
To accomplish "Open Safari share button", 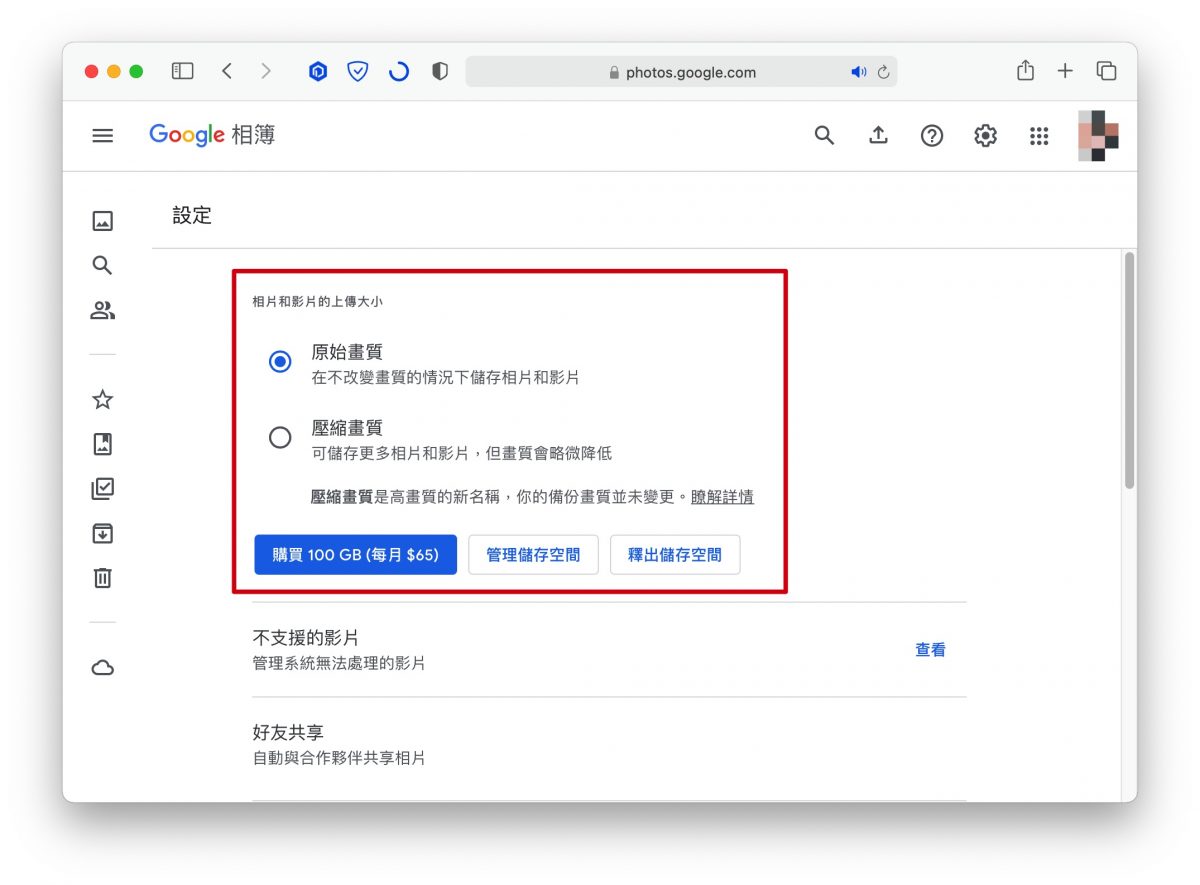I will (1025, 70).
